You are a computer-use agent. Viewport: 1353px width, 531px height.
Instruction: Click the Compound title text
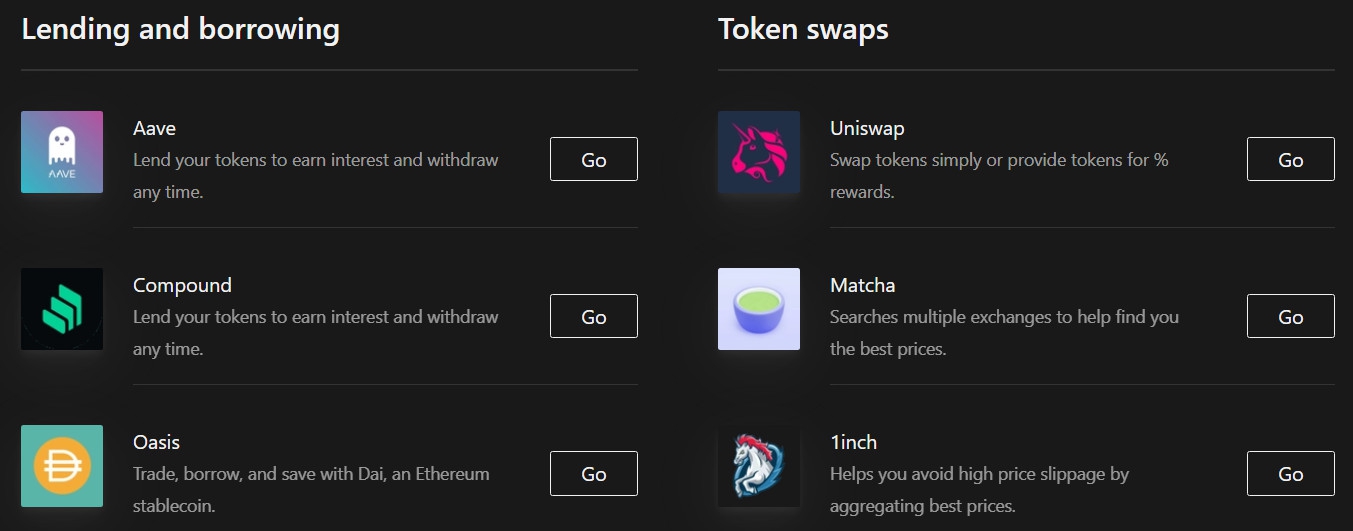click(182, 285)
